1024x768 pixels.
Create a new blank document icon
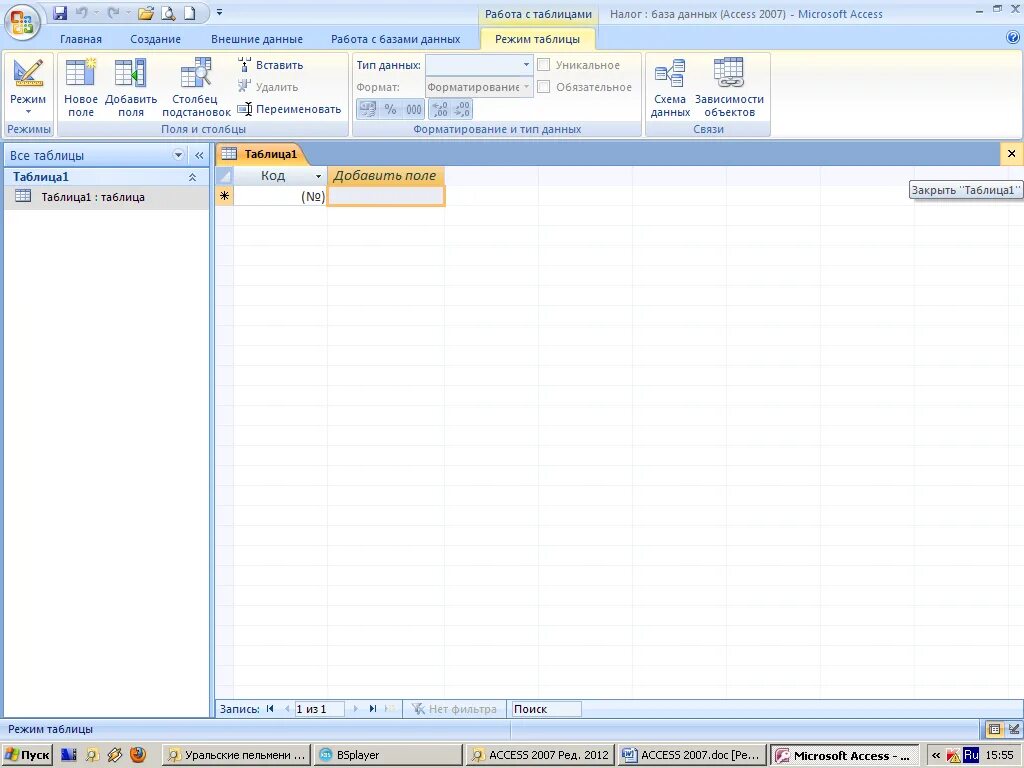[189, 12]
